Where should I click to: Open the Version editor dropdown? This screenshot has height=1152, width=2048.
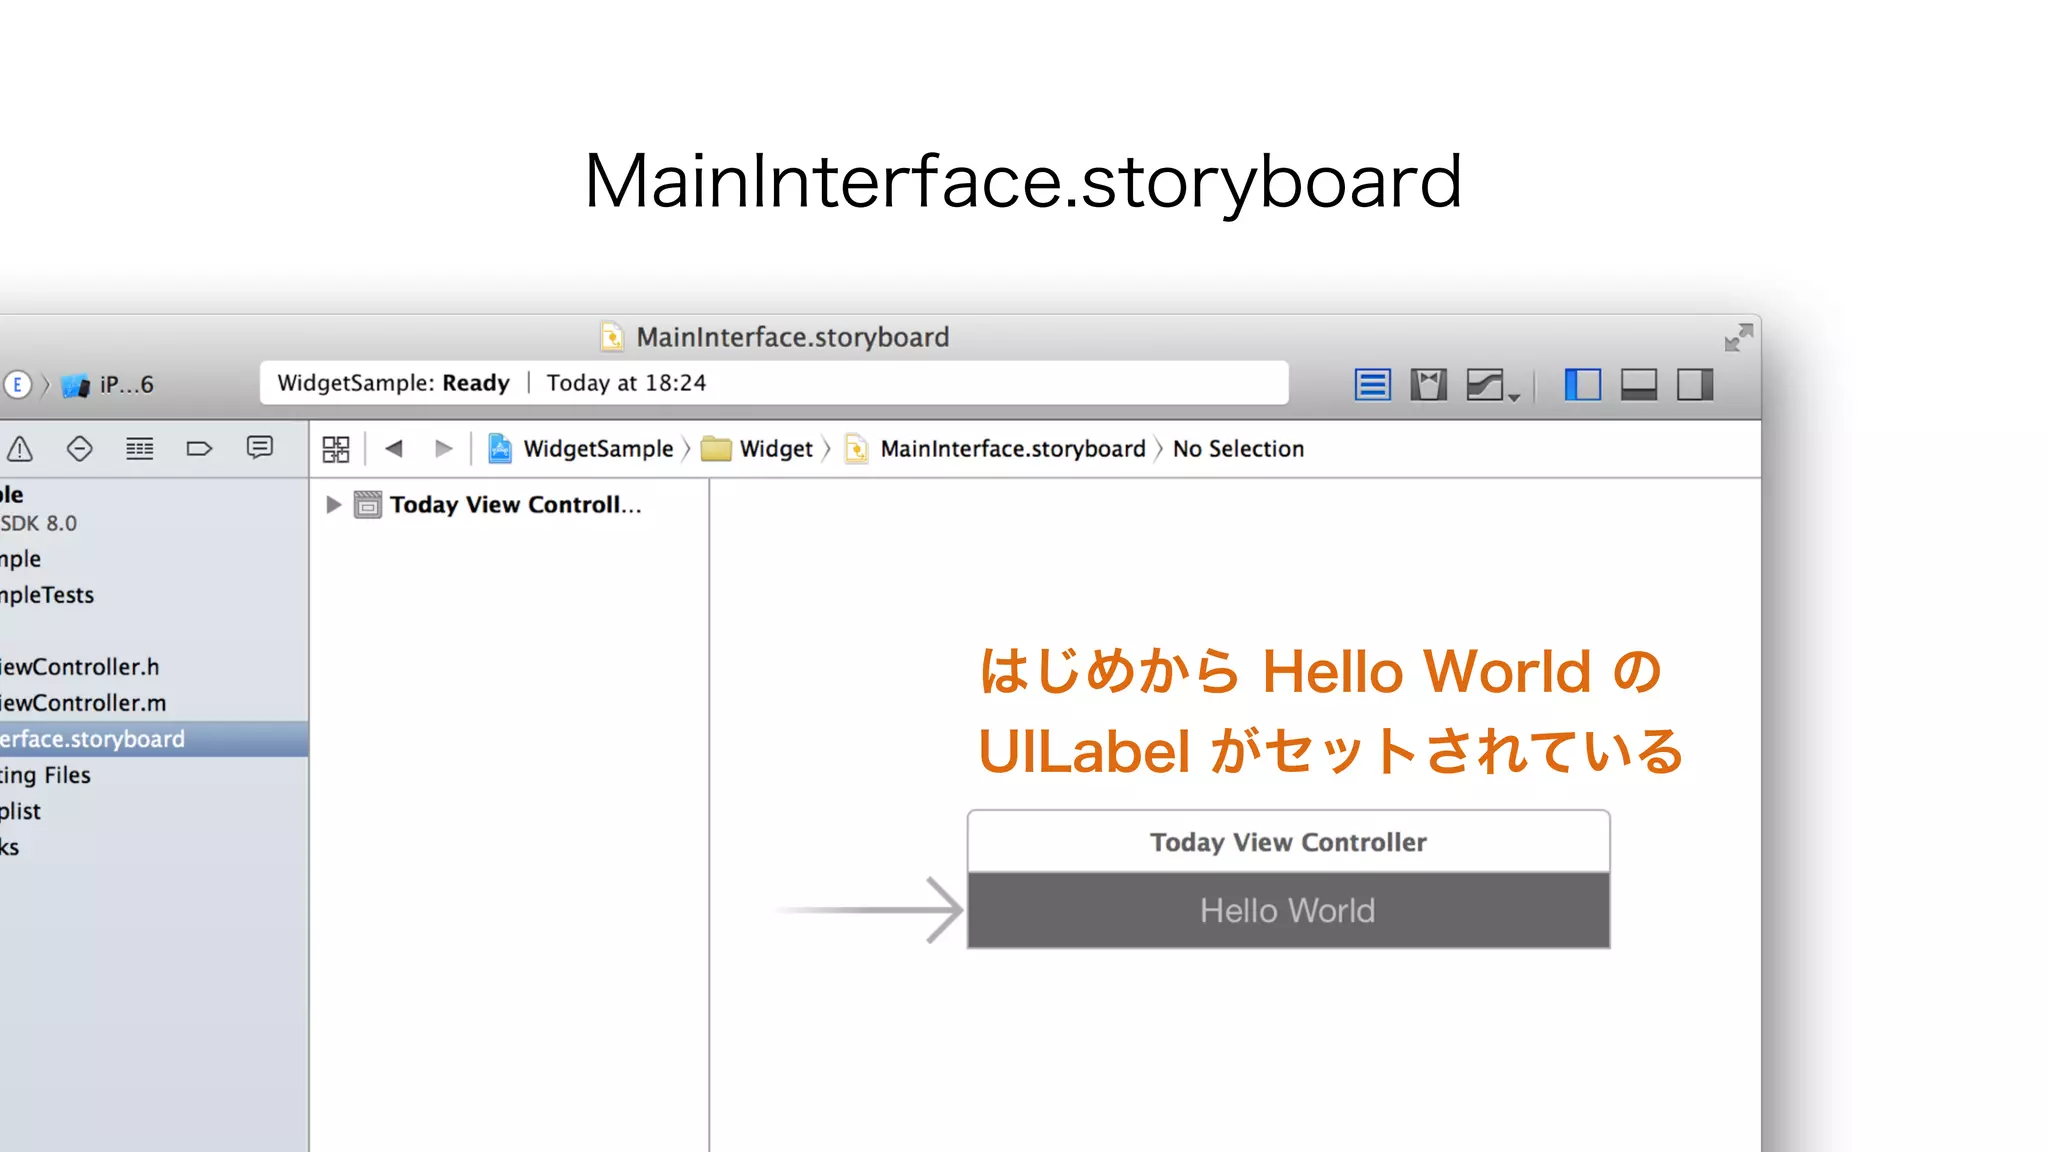click(x=1491, y=385)
